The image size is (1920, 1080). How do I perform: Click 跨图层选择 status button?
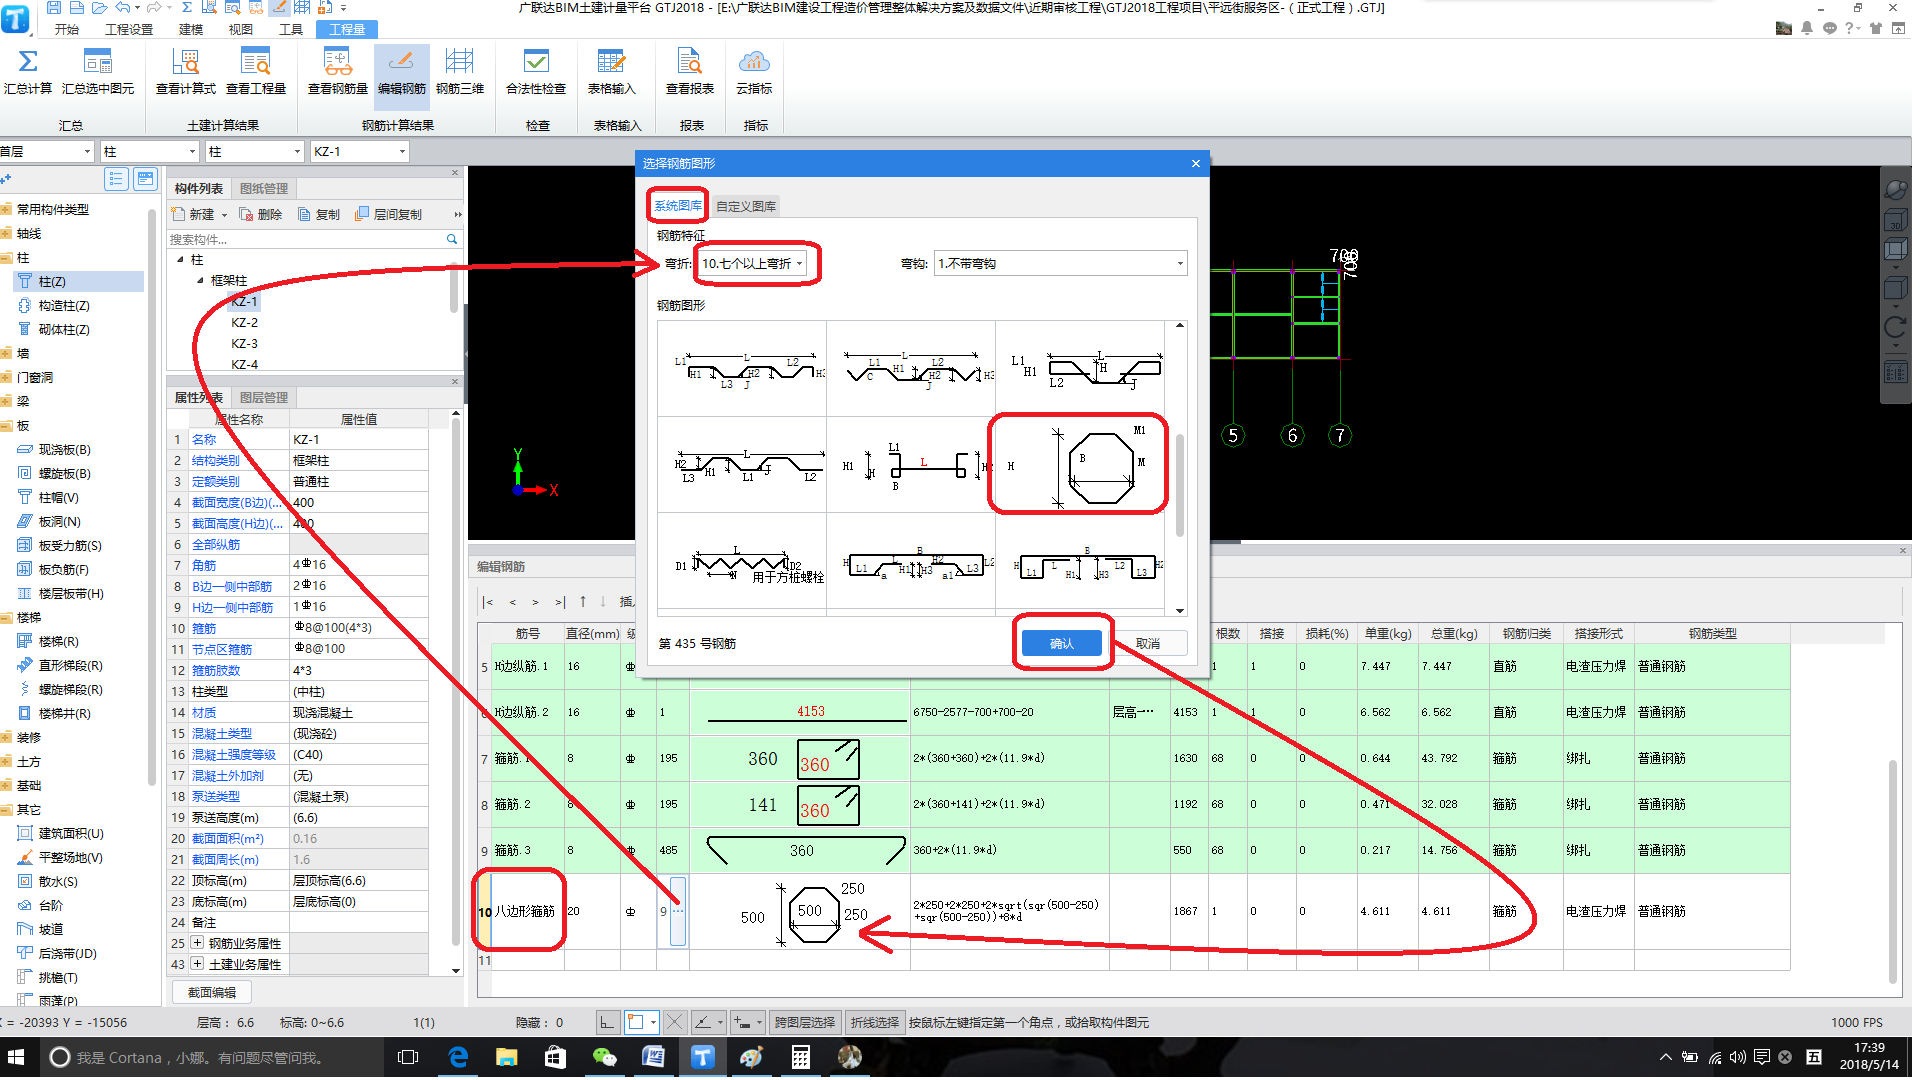click(805, 1022)
